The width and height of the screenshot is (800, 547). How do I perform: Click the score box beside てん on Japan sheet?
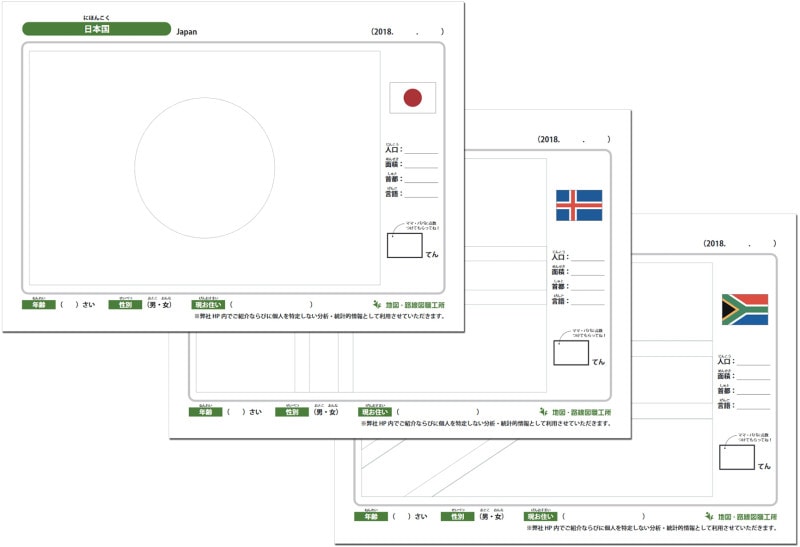pos(404,246)
